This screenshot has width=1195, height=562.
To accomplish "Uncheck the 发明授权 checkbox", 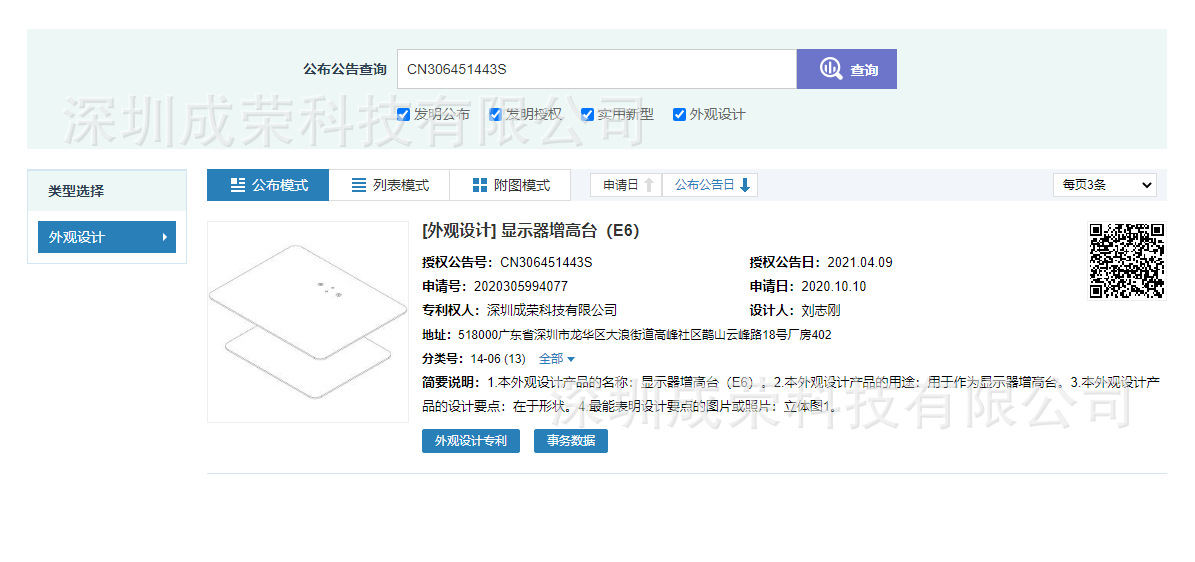I will coord(495,115).
